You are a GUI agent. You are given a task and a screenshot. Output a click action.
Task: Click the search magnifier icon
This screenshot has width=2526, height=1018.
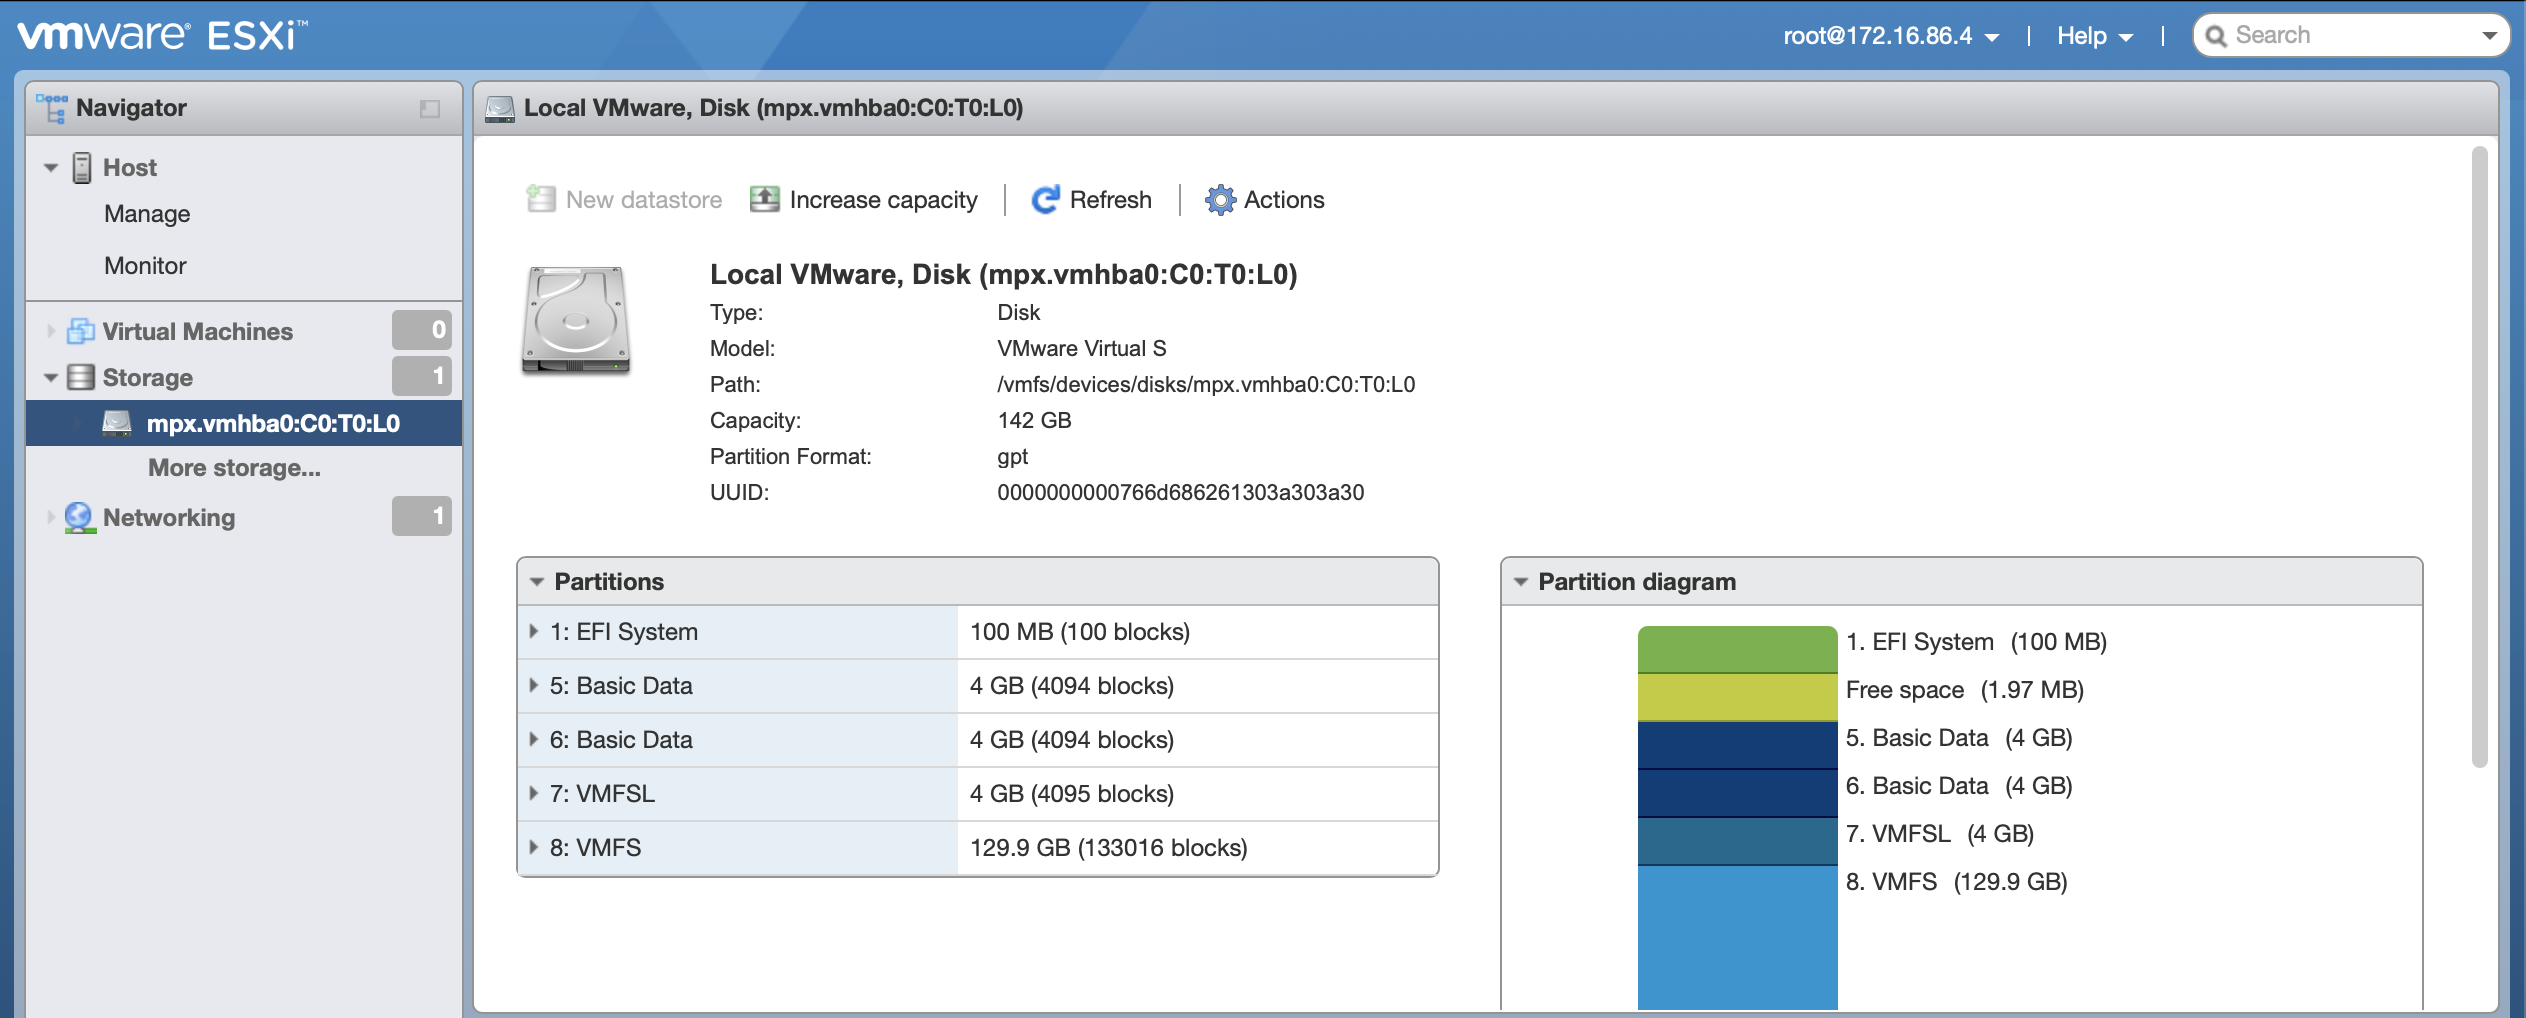coord(2216,36)
